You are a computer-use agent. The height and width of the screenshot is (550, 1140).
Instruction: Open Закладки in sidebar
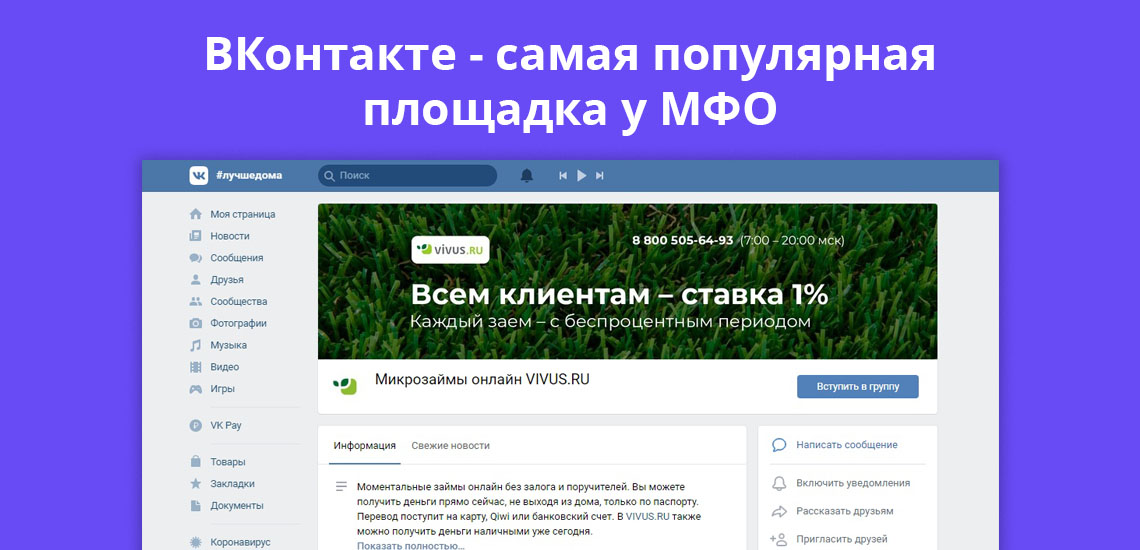point(233,483)
